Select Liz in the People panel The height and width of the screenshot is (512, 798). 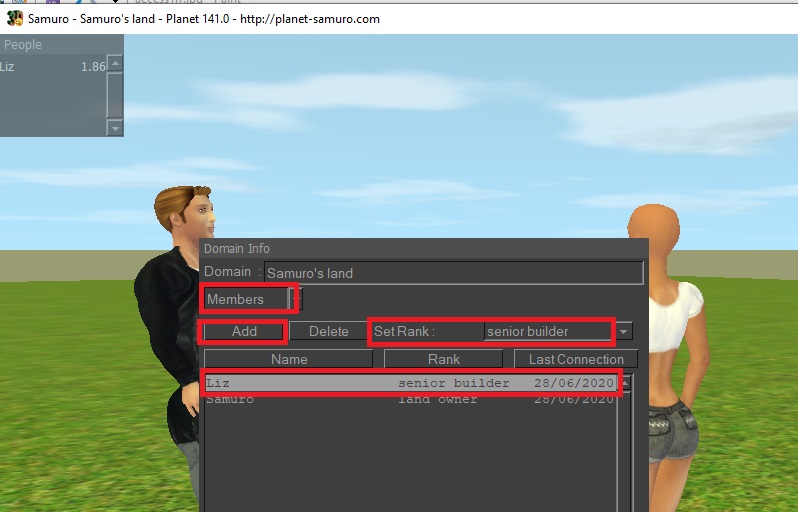[53, 67]
